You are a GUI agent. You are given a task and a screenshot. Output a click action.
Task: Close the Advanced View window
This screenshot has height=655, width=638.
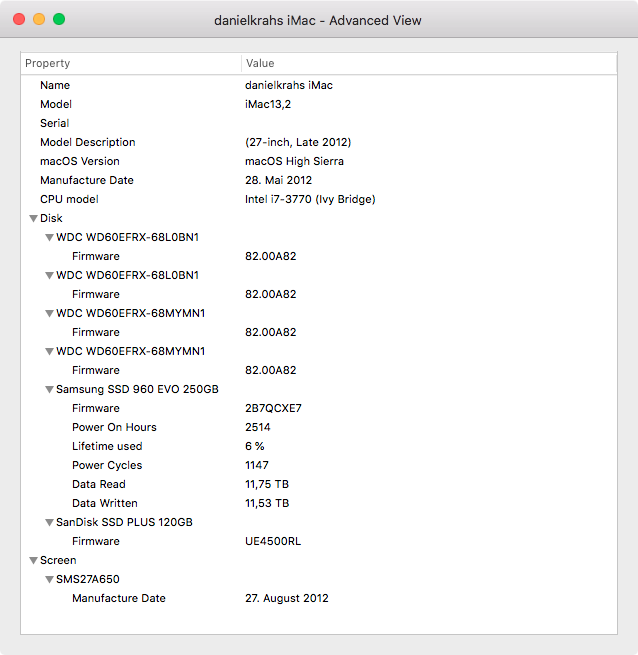(x=19, y=19)
